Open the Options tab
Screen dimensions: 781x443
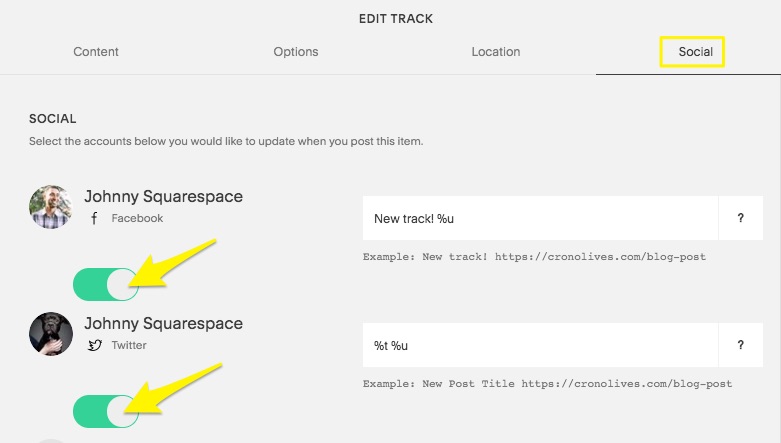point(296,52)
